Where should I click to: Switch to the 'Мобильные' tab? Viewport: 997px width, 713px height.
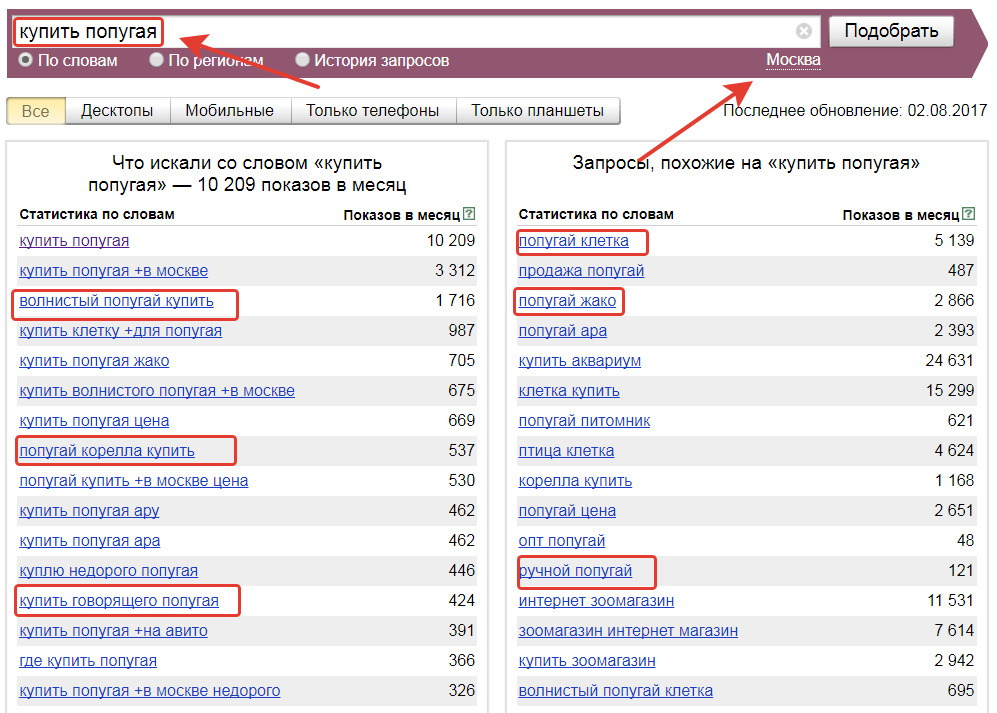[x=229, y=111]
